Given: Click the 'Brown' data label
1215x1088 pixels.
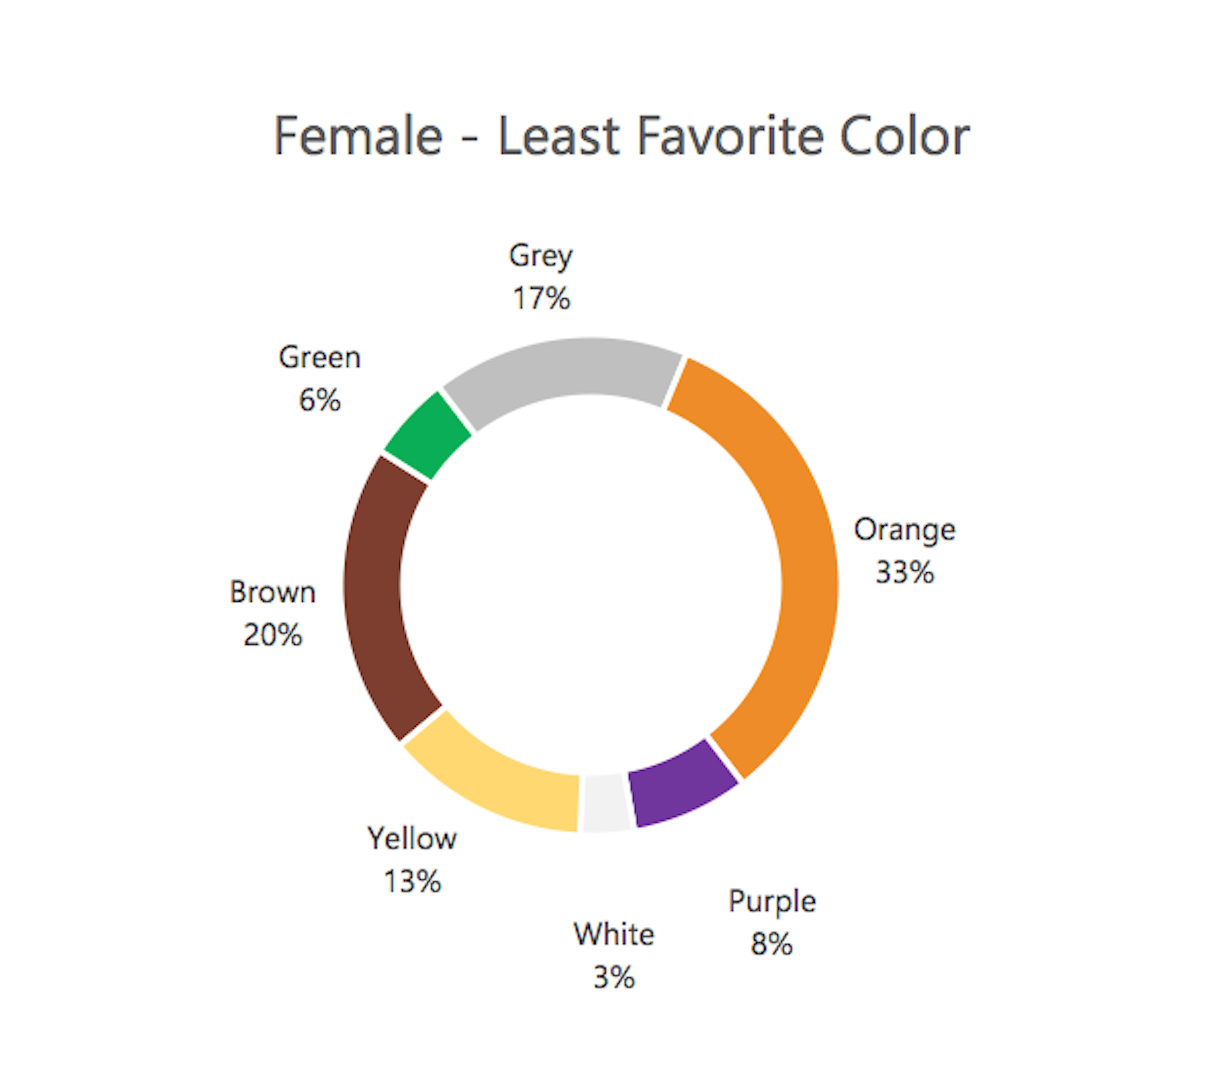Looking at the screenshot, I should [272, 592].
